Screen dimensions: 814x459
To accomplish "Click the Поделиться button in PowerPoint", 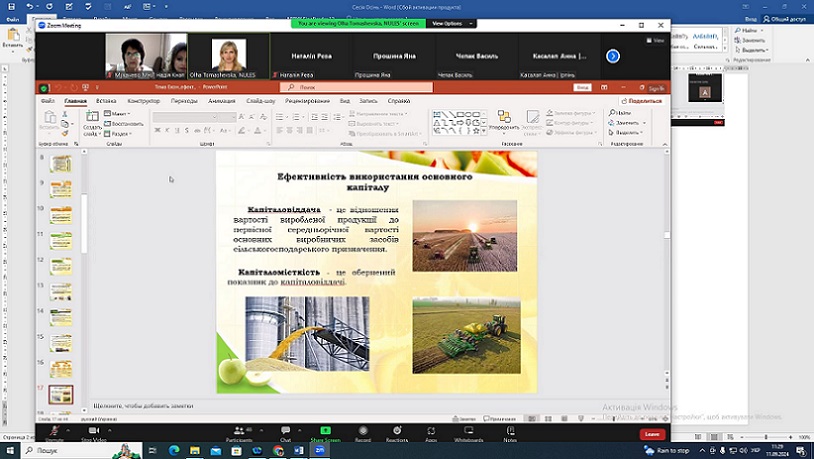I will tap(642, 101).
